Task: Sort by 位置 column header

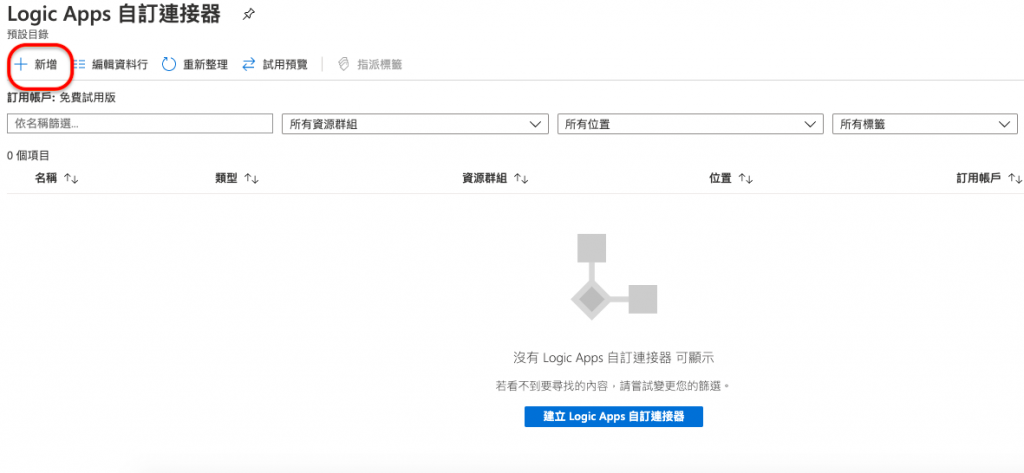Action: pos(731,178)
